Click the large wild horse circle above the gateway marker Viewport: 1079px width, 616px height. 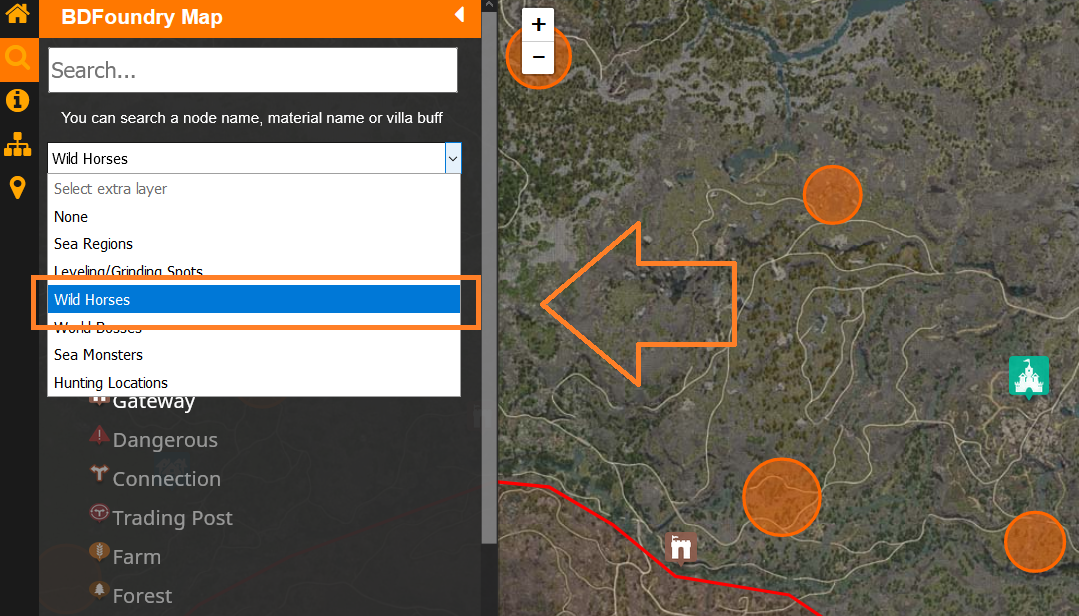coord(782,497)
